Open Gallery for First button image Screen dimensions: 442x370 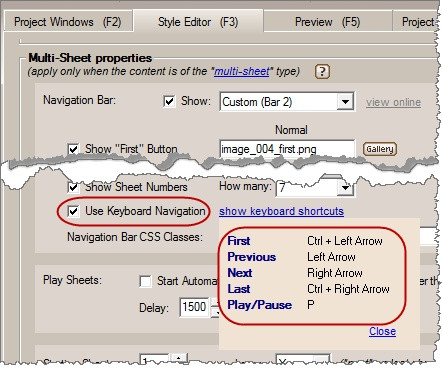pos(380,149)
